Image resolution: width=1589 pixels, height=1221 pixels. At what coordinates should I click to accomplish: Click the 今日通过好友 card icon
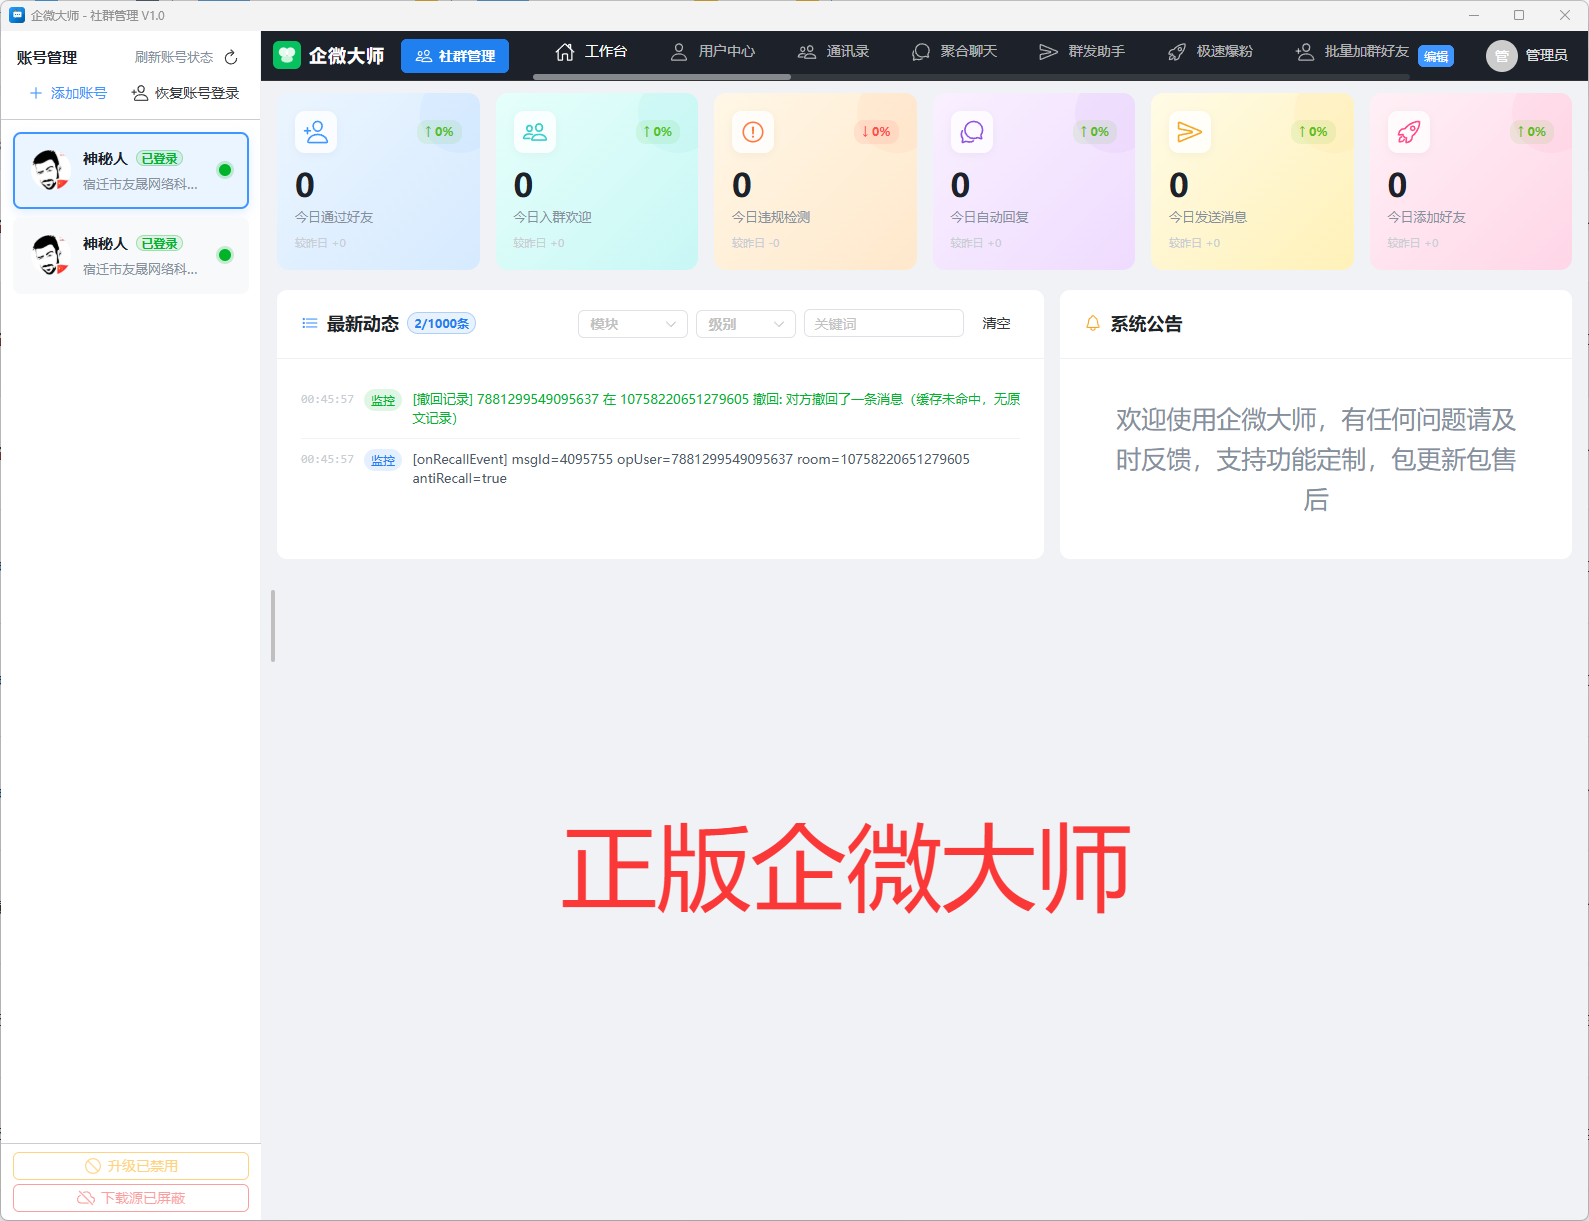point(316,132)
